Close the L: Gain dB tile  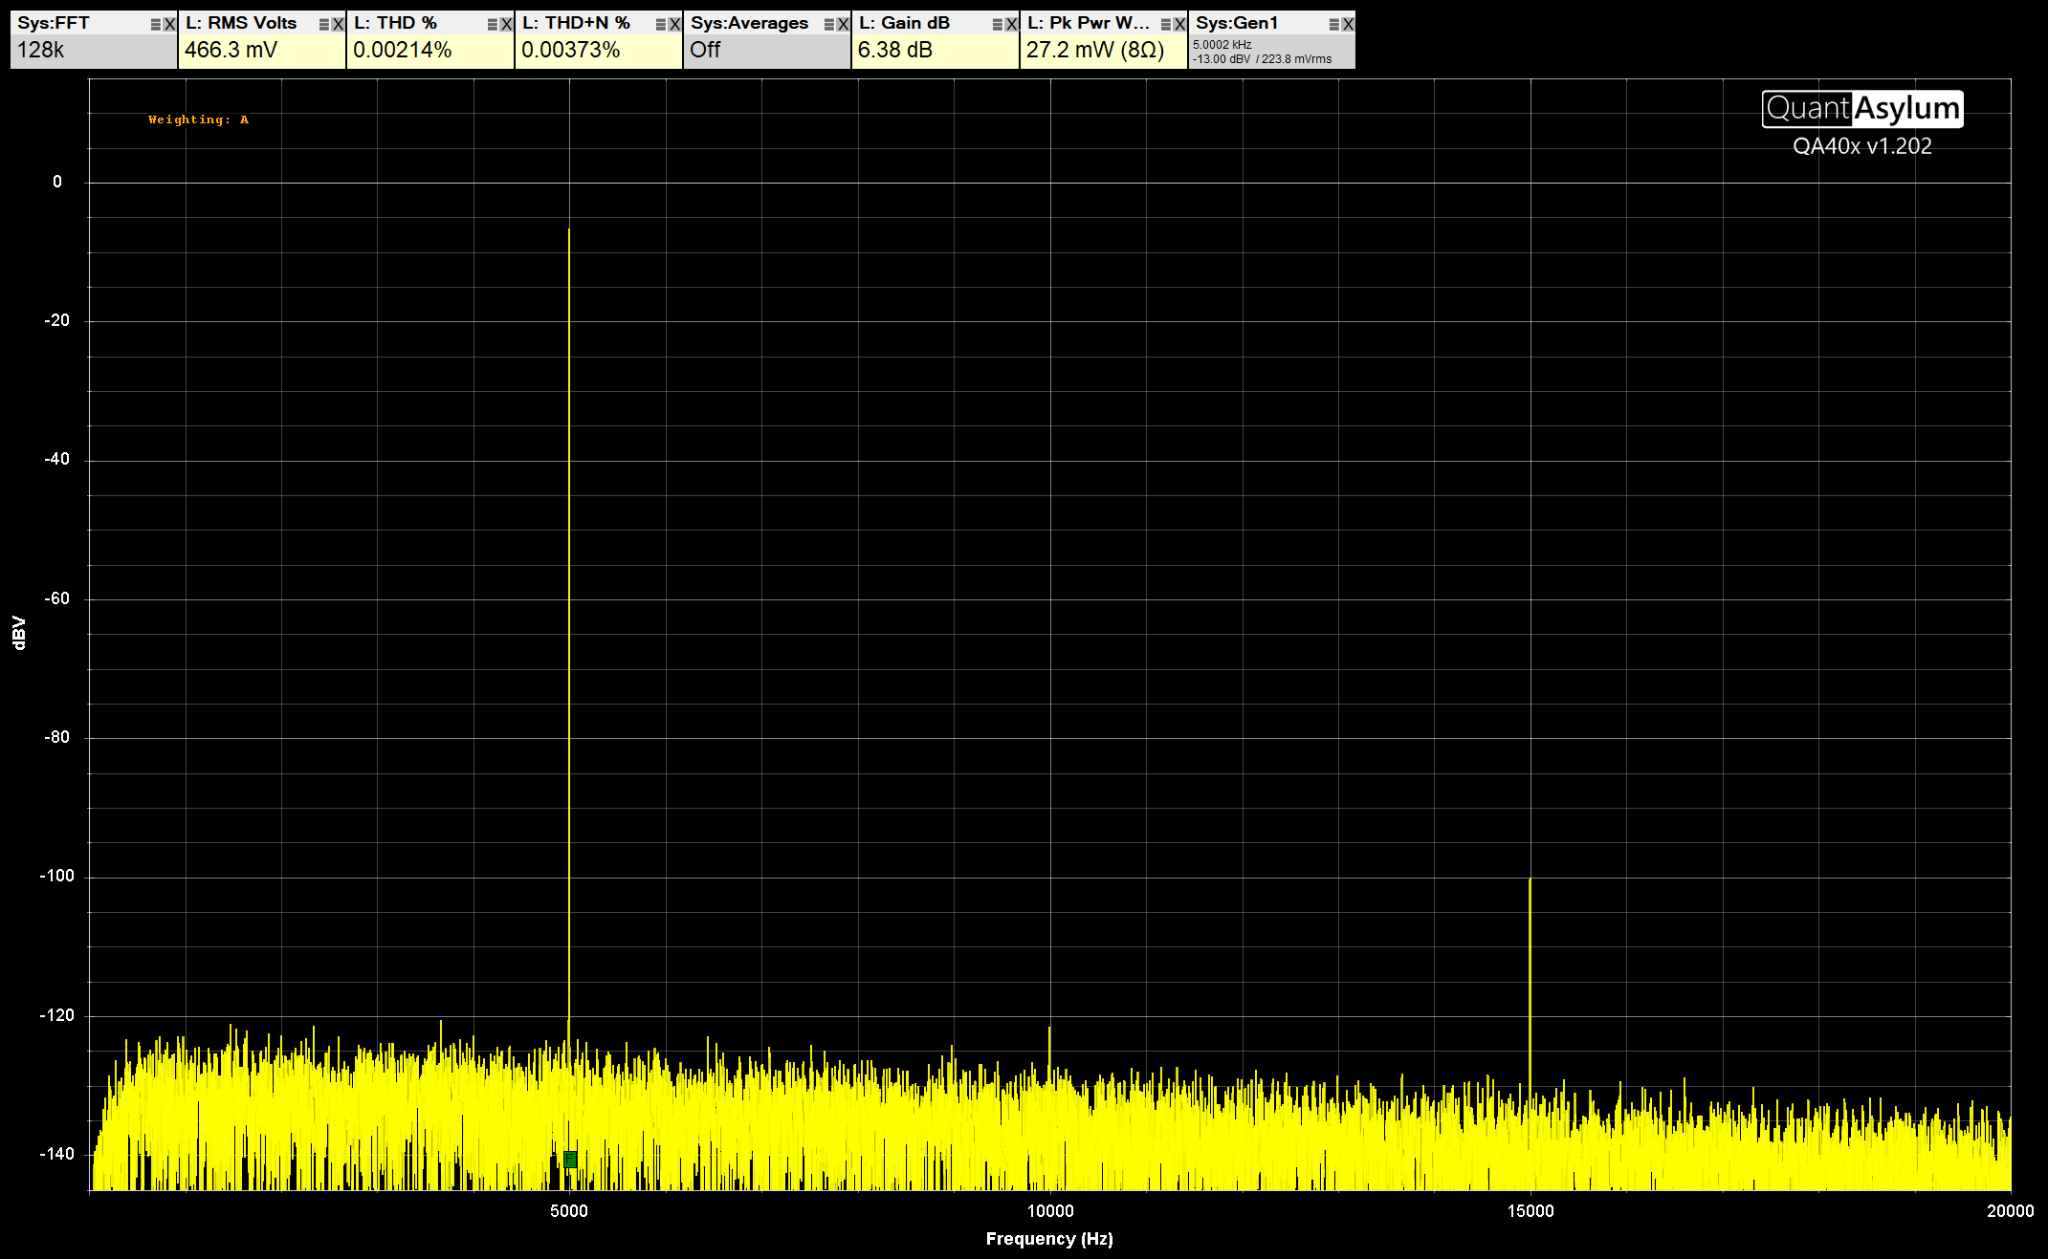tap(1012, 24)
